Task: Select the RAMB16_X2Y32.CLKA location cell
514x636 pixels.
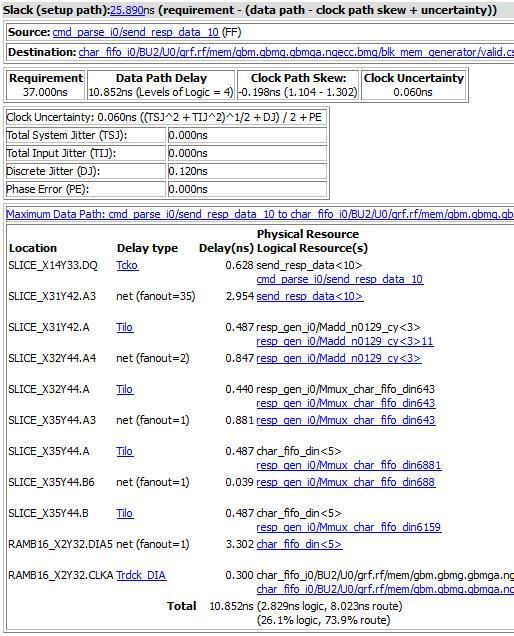Action: (61, 576)
